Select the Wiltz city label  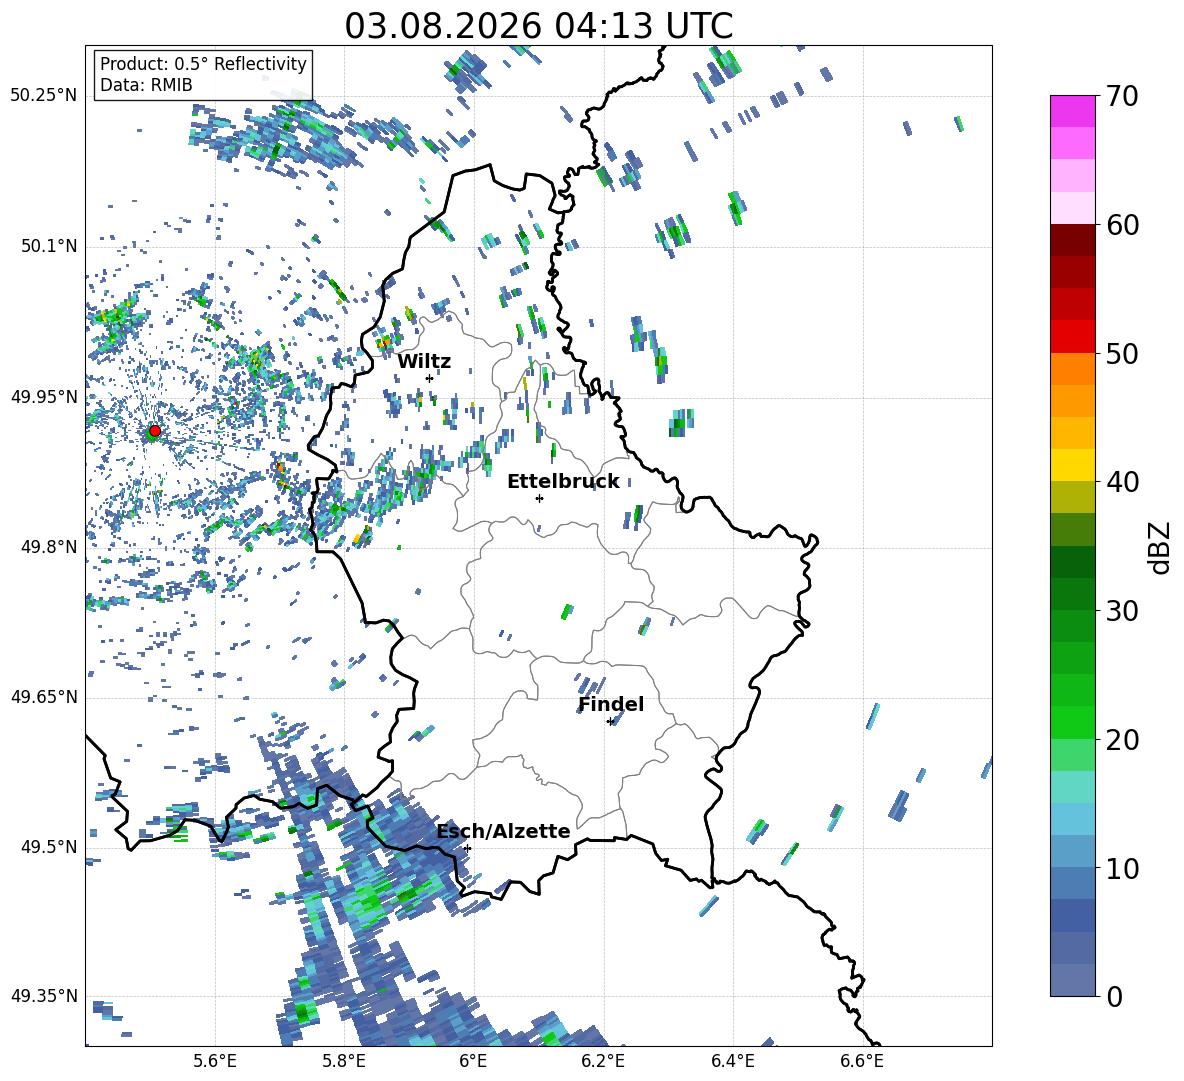point(424,362)
